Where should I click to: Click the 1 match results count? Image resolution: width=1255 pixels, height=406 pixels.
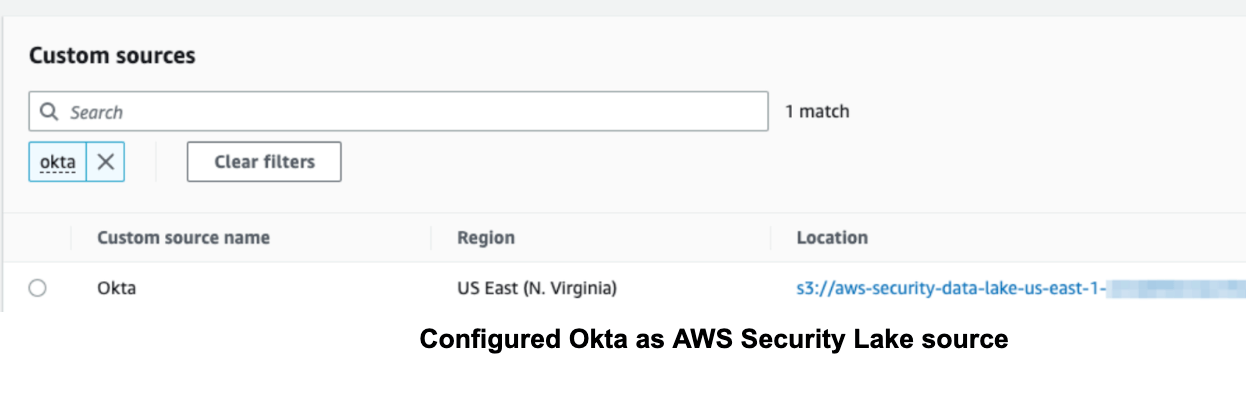point(817,112)
